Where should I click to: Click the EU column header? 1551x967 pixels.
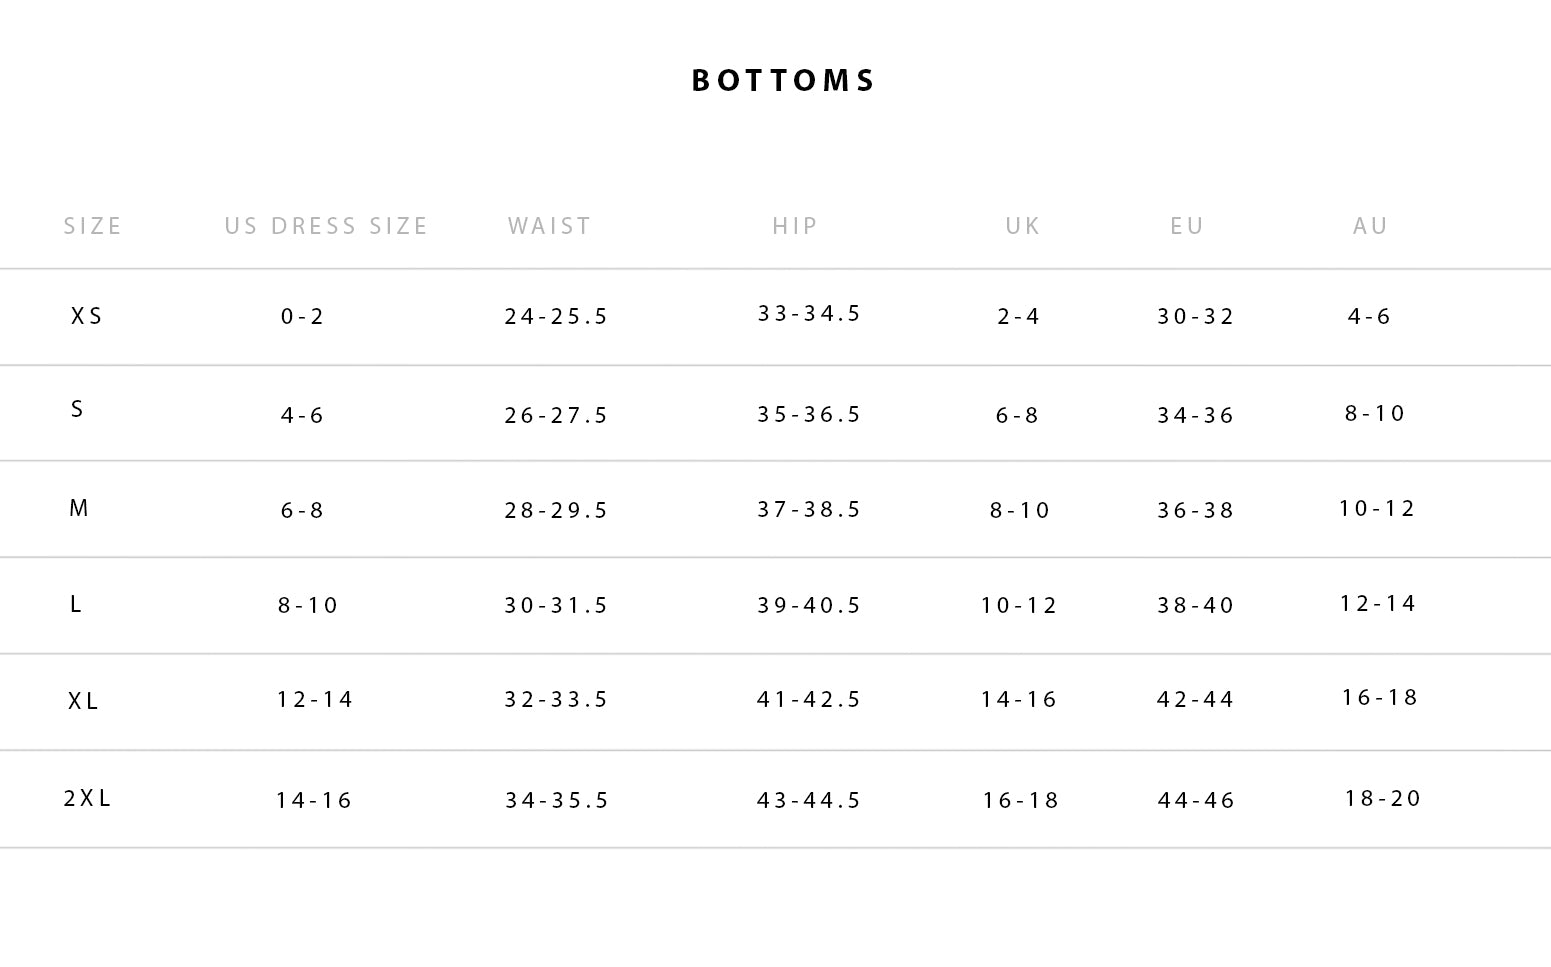click(1187, 227)
